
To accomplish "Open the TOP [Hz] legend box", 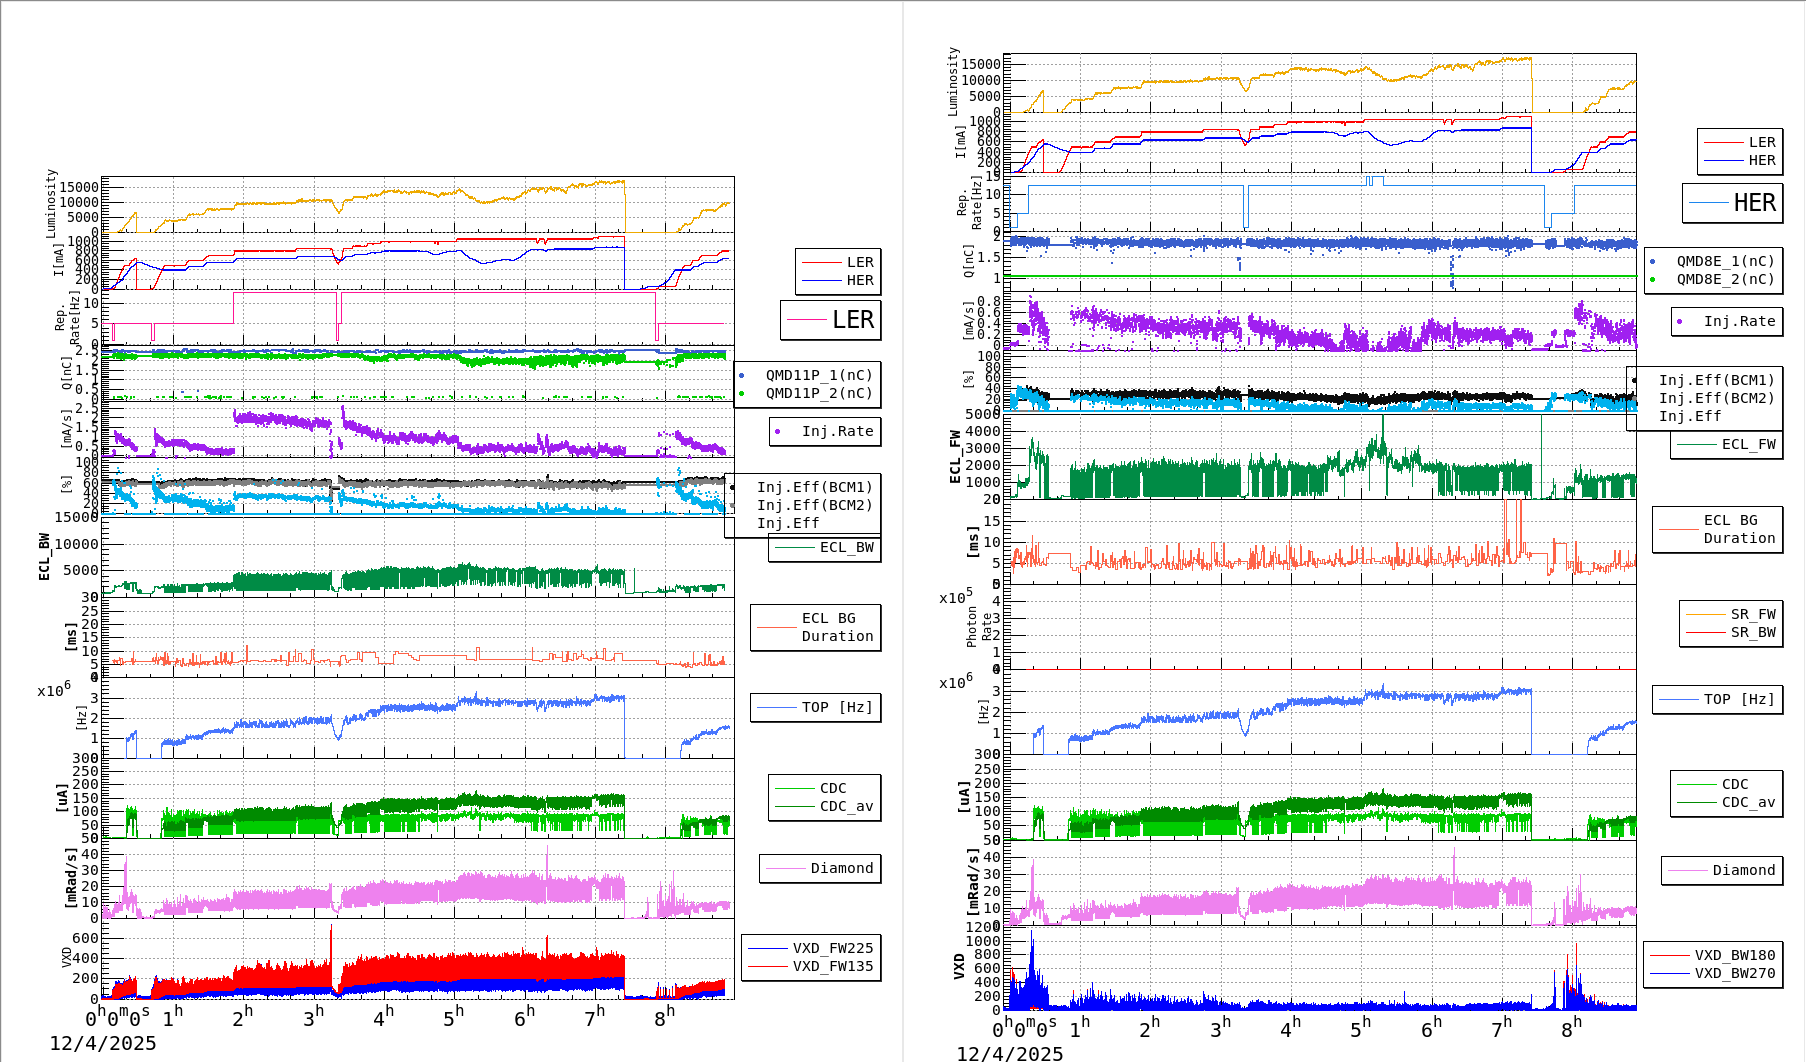I will 815,707.
